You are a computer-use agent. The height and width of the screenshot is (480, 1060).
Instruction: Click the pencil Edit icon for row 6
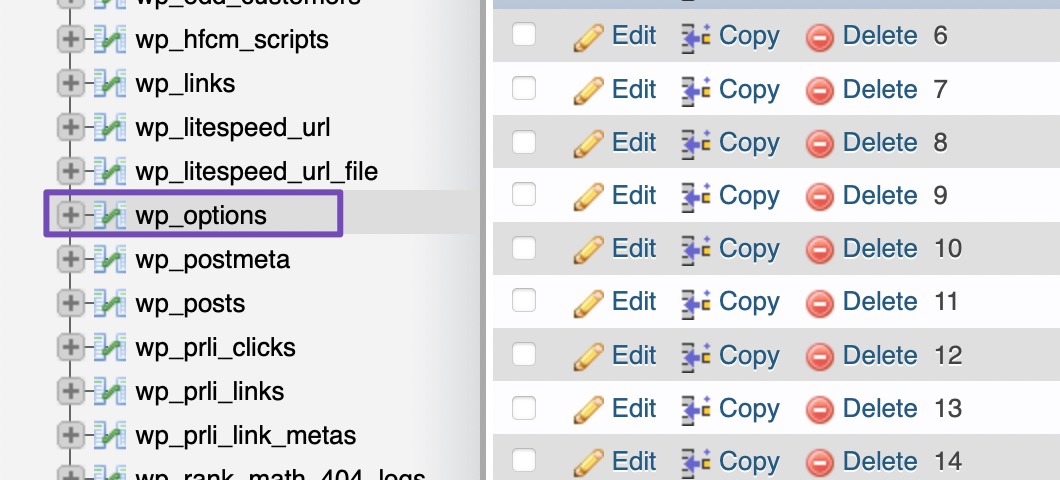[588, 38]
